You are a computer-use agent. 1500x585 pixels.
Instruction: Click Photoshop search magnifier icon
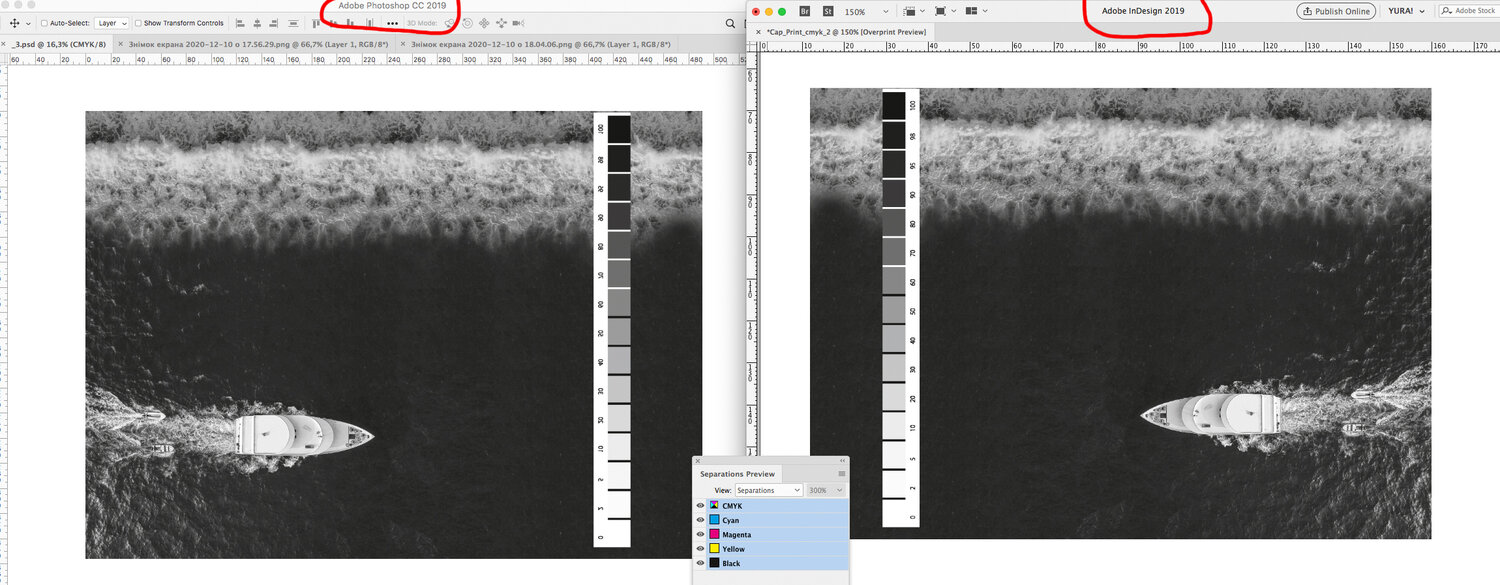pyautogui.click(x=732, y=23)
